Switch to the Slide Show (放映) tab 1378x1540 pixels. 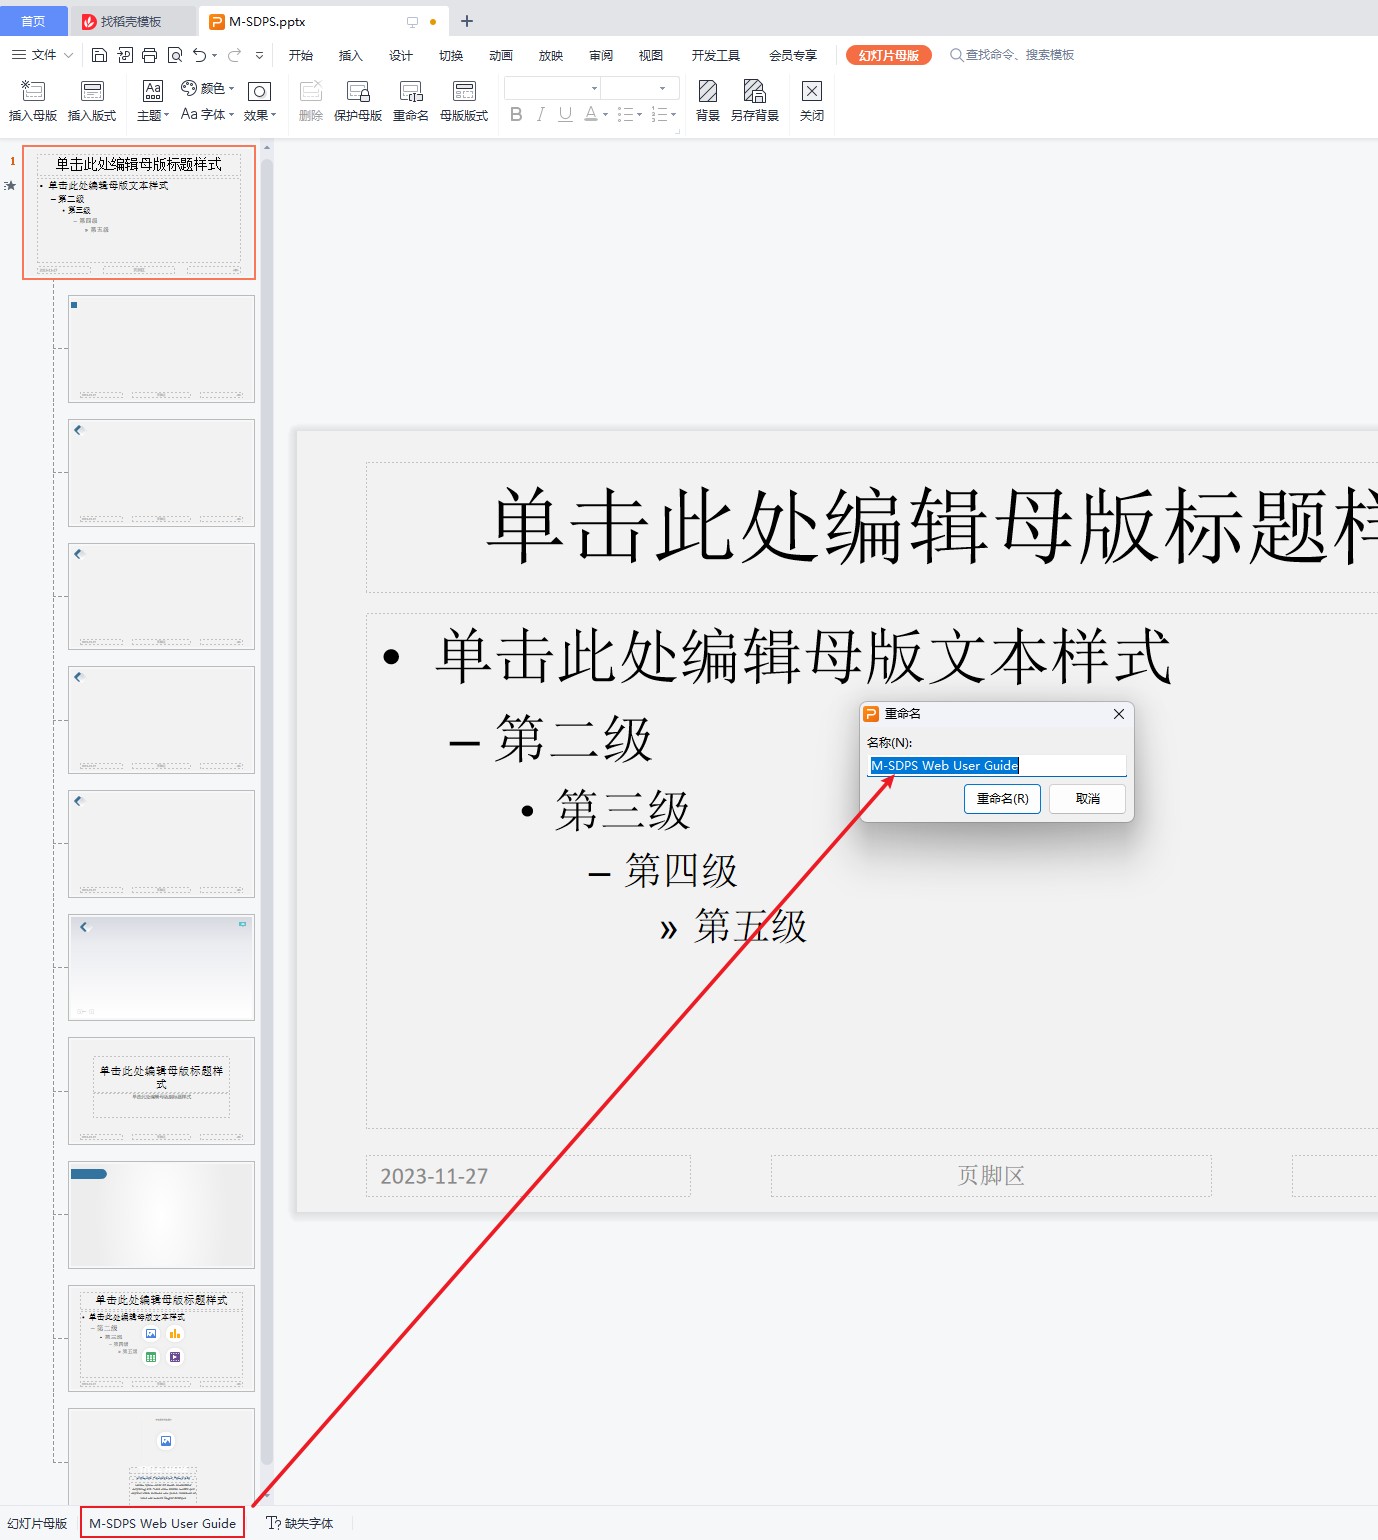click(x=551, y=55)
